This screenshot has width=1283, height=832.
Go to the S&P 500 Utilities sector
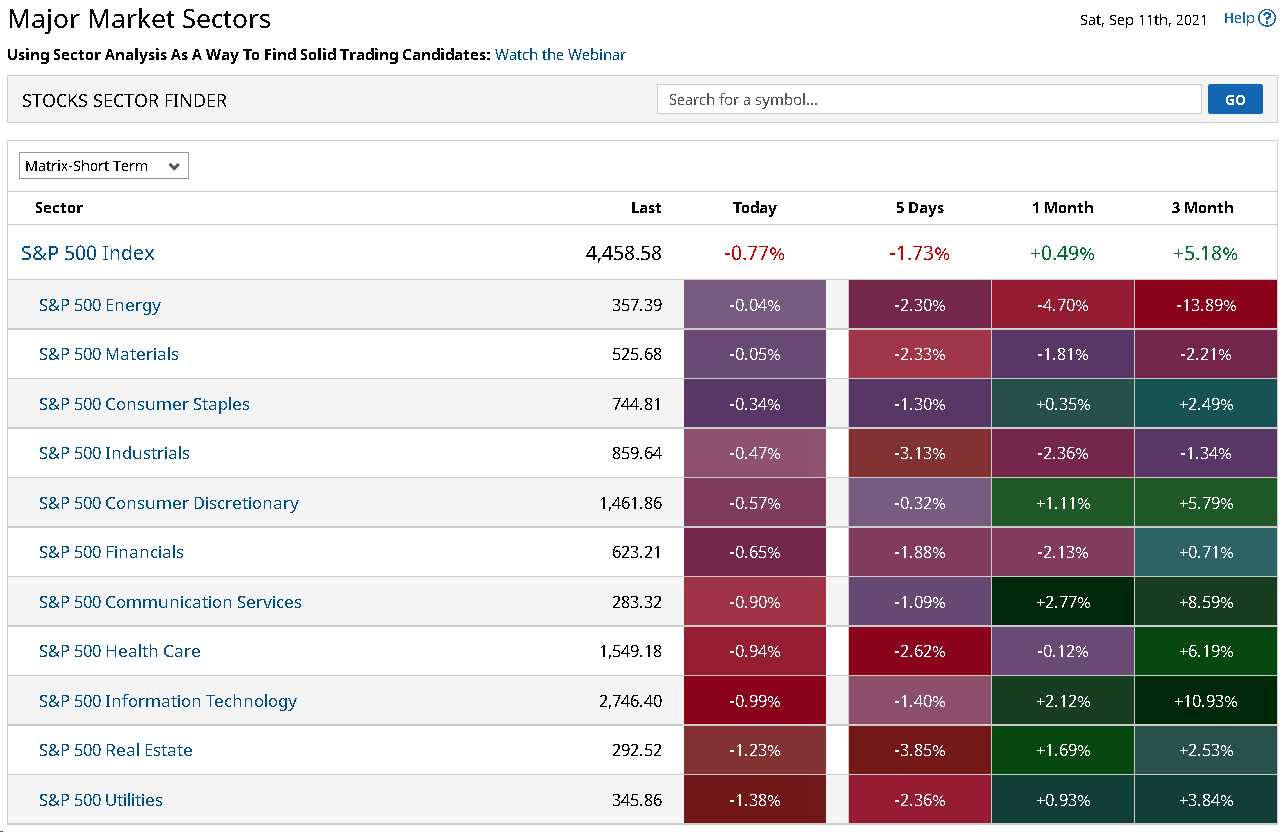101,800
